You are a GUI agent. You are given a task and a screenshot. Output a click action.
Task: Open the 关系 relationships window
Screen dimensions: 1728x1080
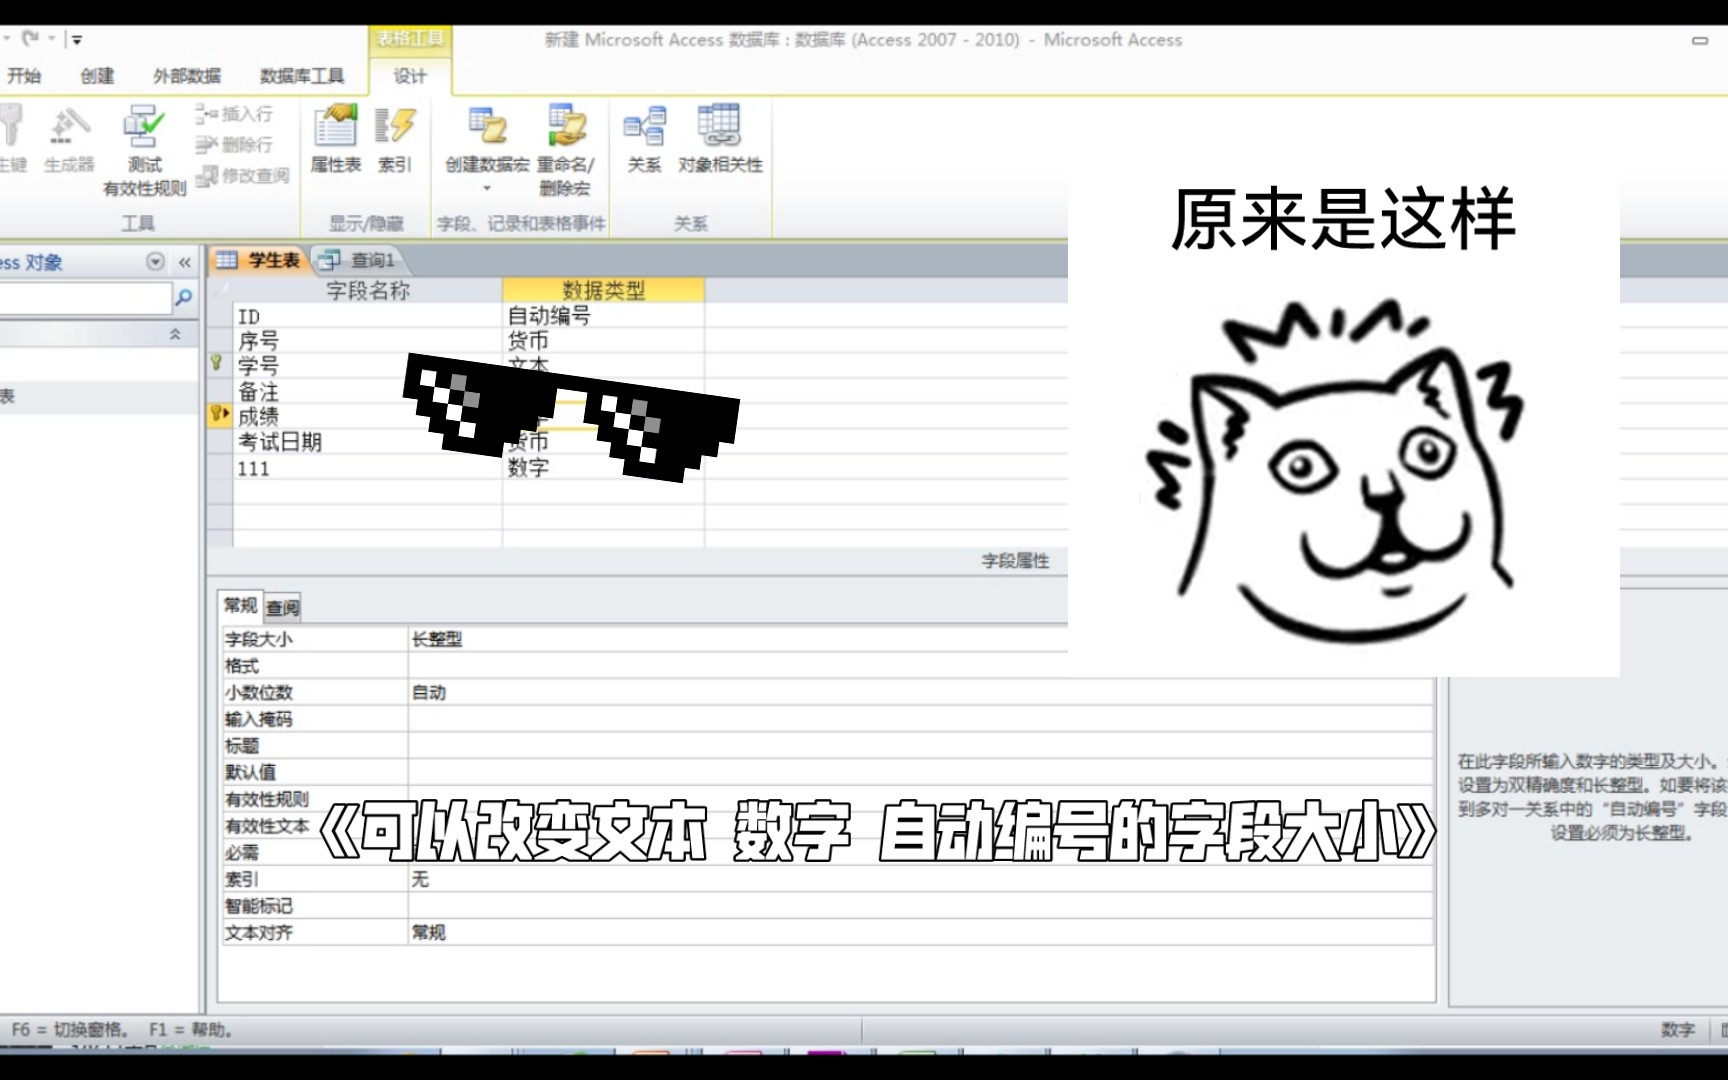[x=644, y=139]
